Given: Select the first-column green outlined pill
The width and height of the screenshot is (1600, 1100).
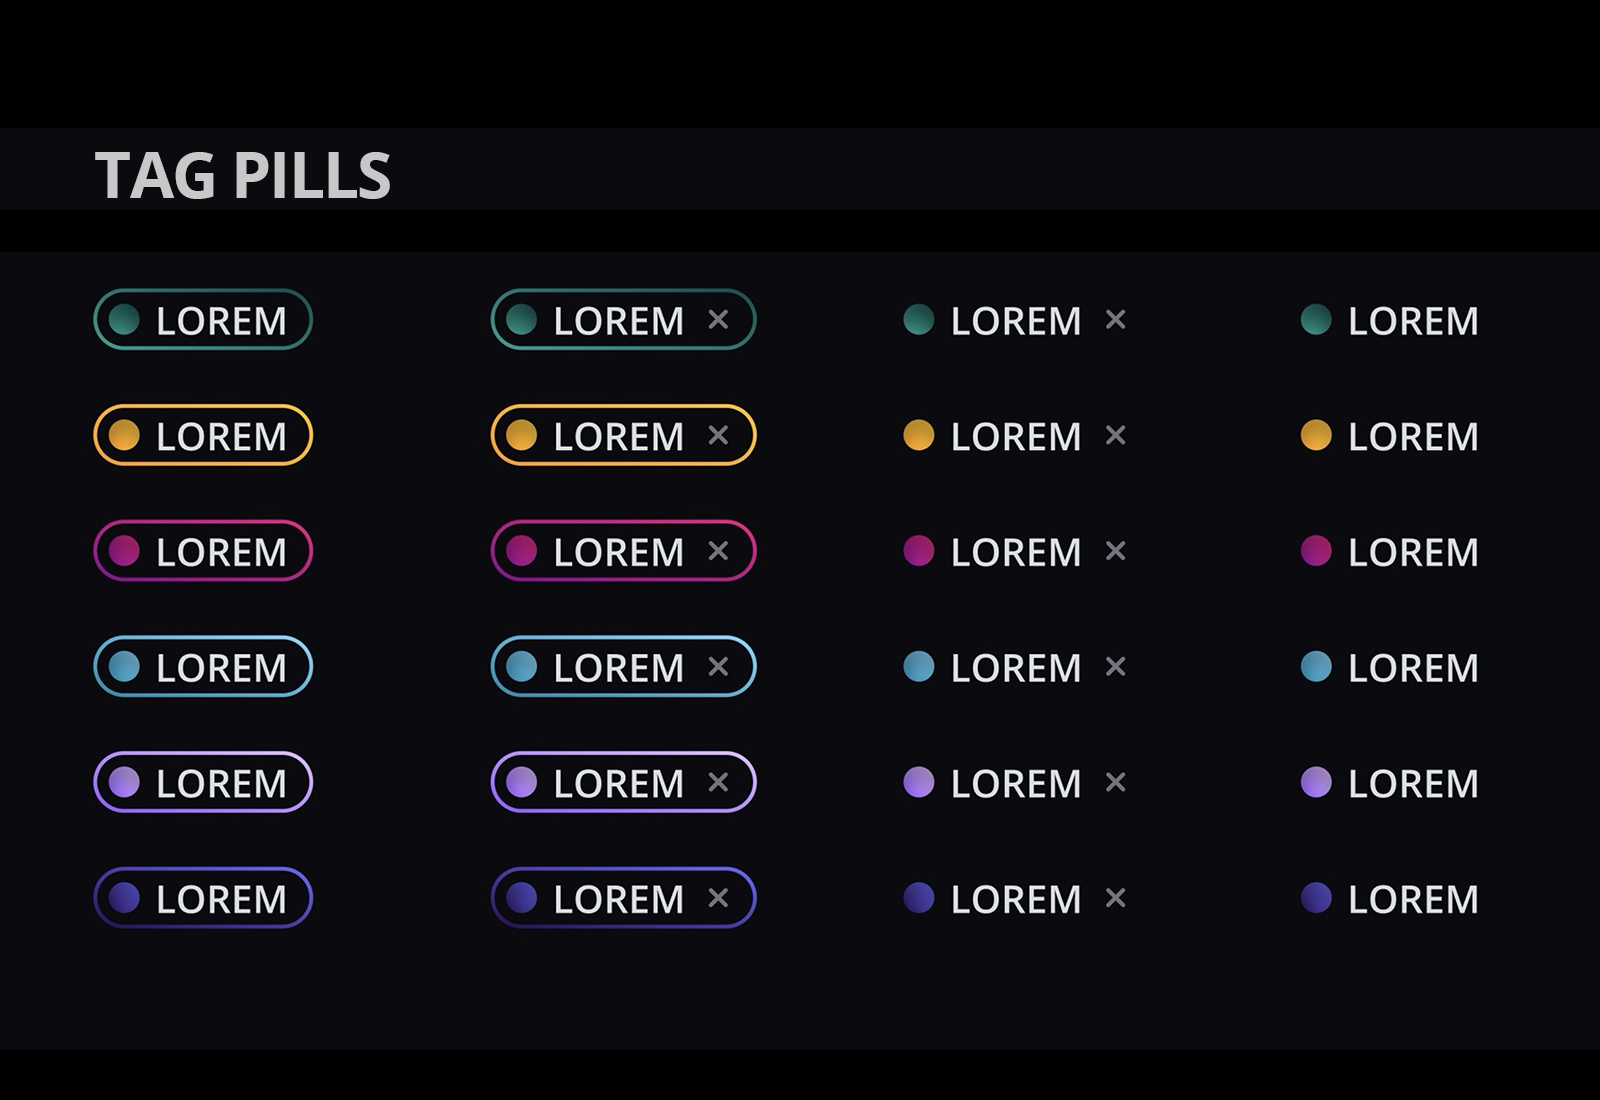Looking at the screenshot, I should pyautogui.click(x=203, y=320).
